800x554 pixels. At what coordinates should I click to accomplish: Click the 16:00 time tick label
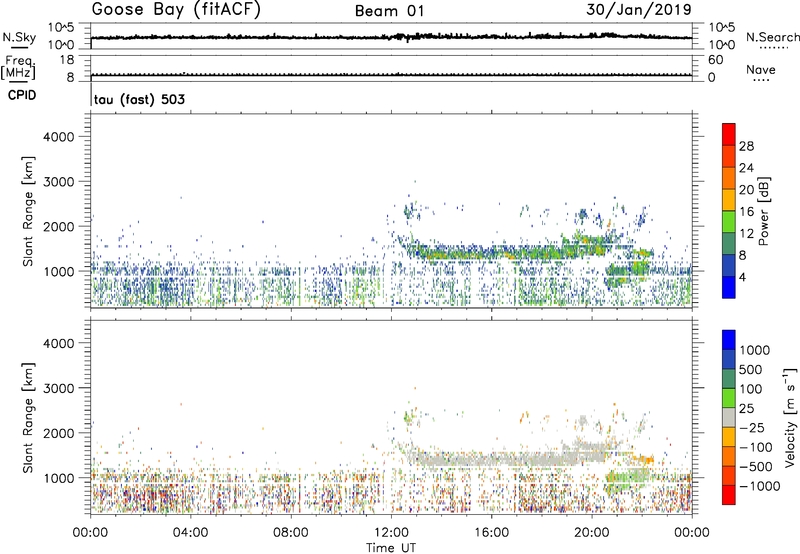tap(491, 533)
